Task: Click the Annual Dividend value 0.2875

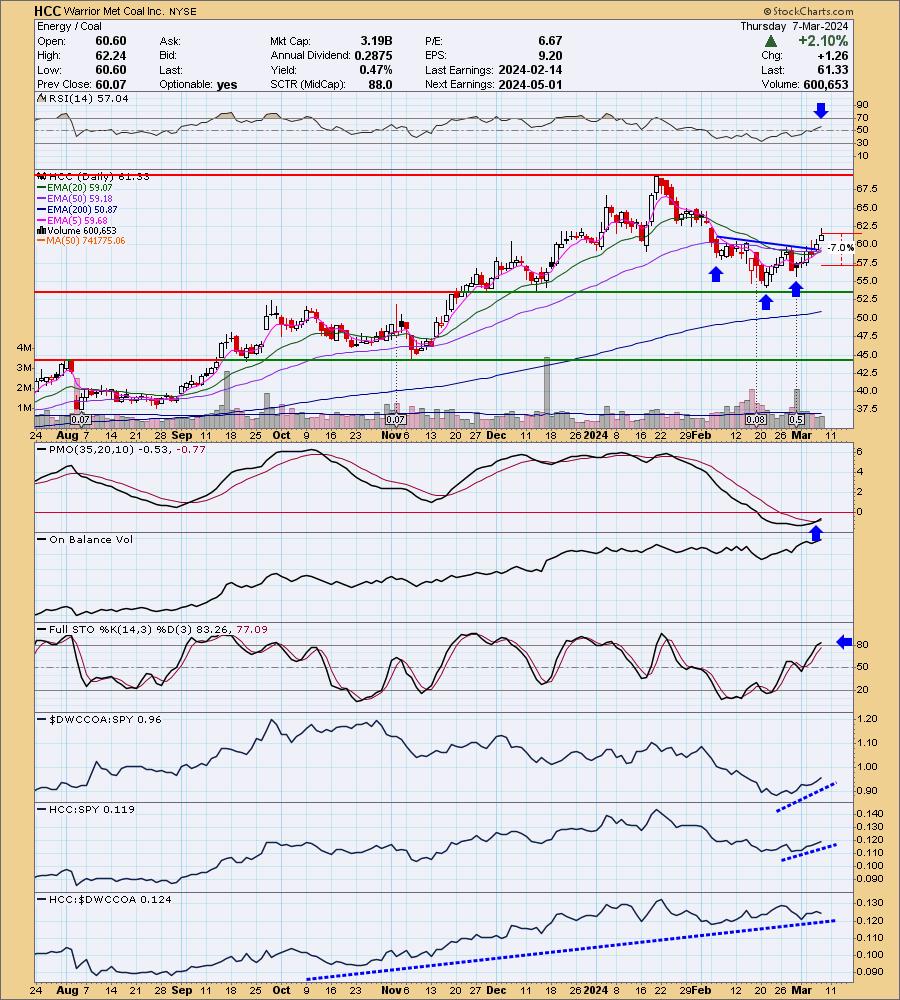Action: click(374, 55)
